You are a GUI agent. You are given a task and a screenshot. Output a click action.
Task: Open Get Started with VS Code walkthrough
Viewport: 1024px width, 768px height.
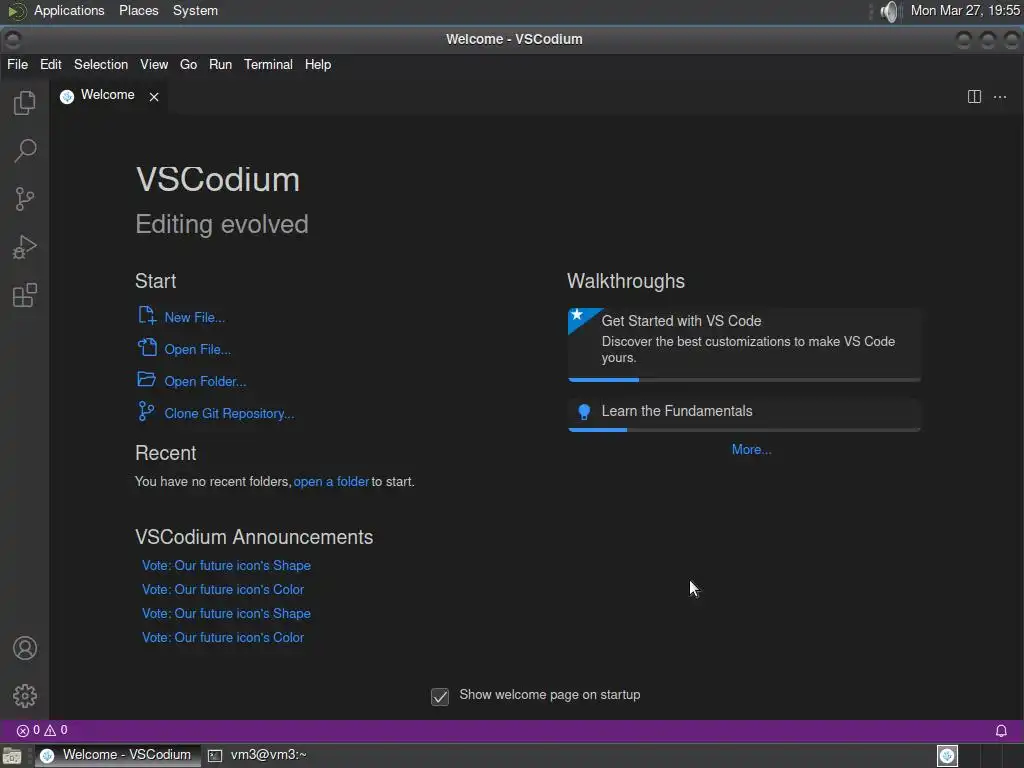(x=744, y=344)
